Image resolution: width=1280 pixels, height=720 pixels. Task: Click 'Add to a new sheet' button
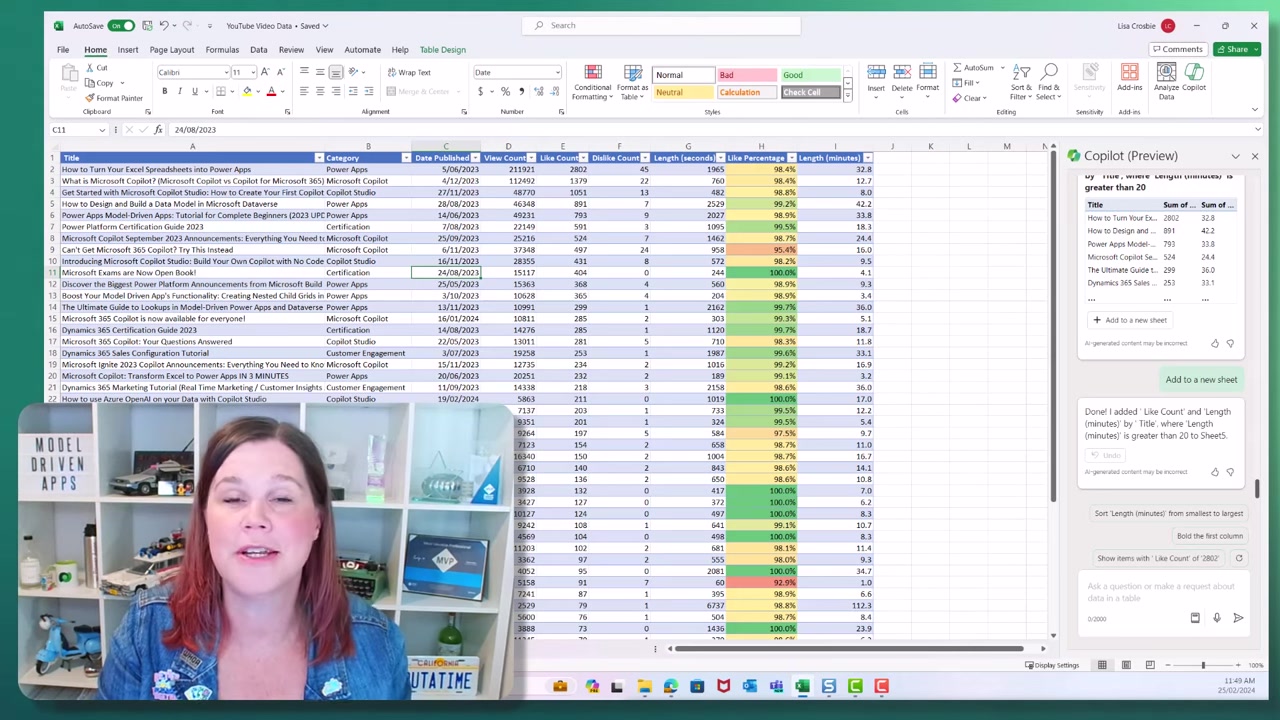click(x=1130, y=320)
